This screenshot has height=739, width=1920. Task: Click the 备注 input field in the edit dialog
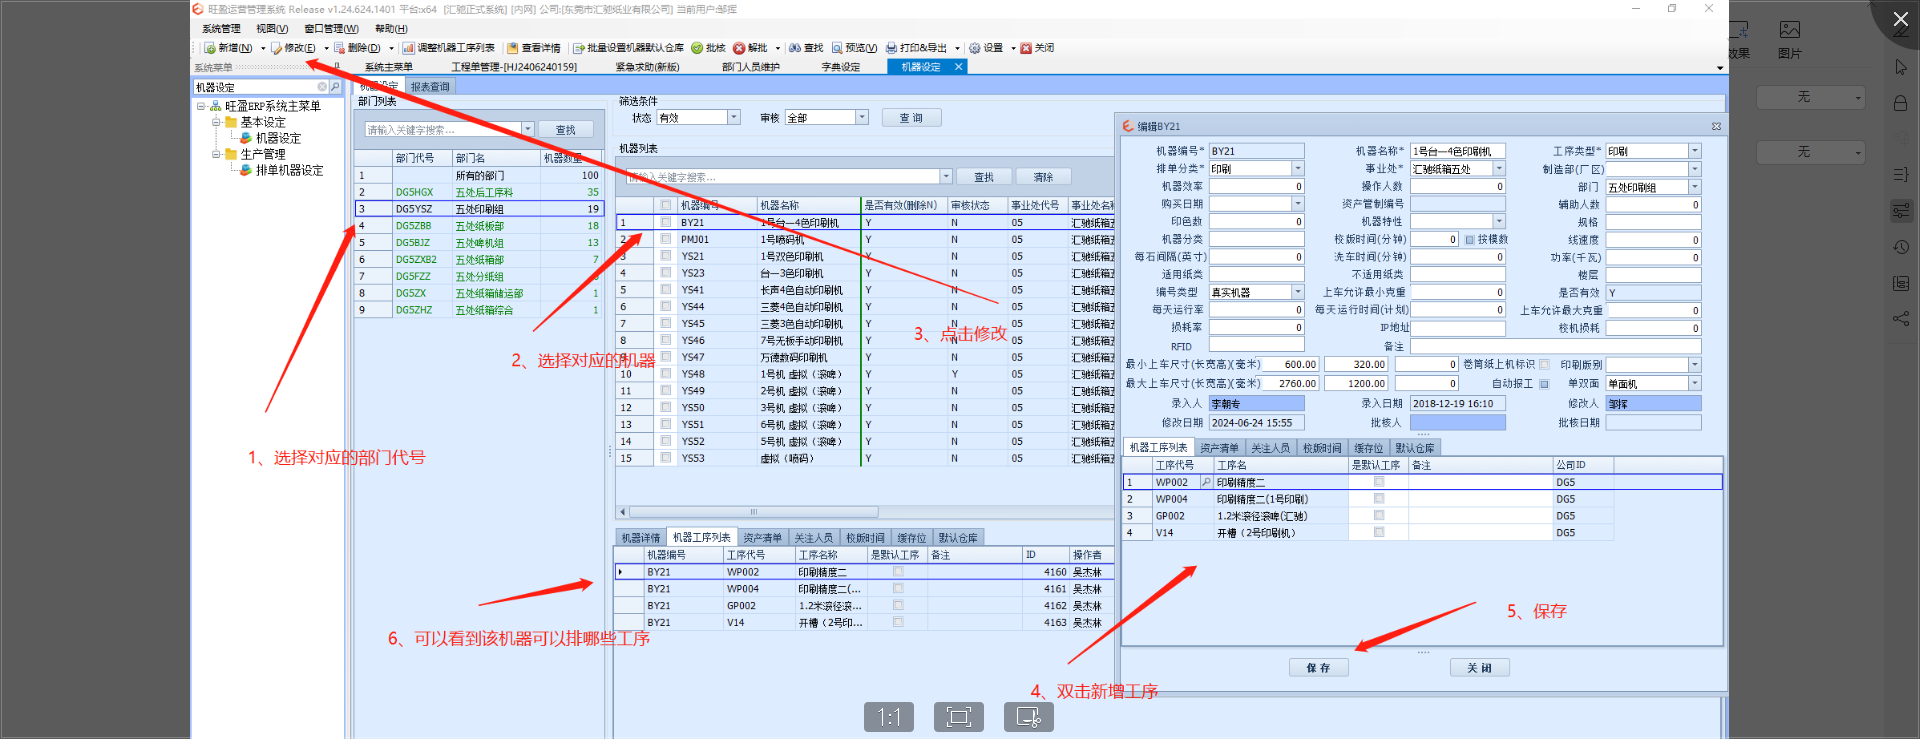click(x=1555, y=346)
